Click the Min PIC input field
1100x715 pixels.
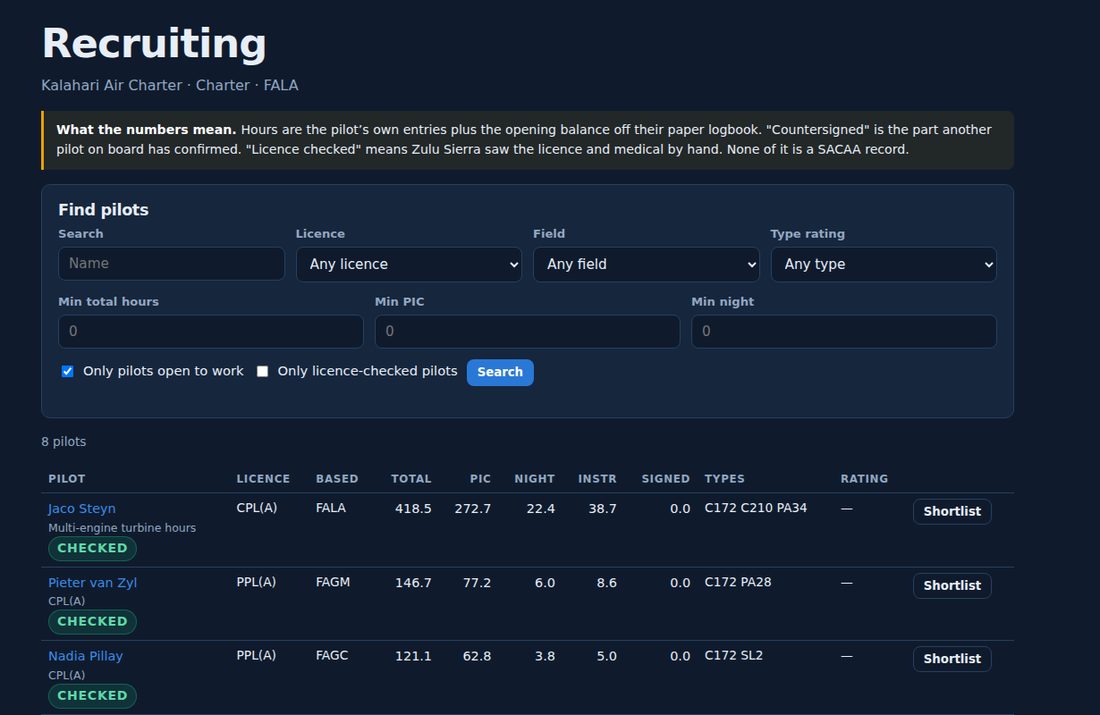(528, 331)
